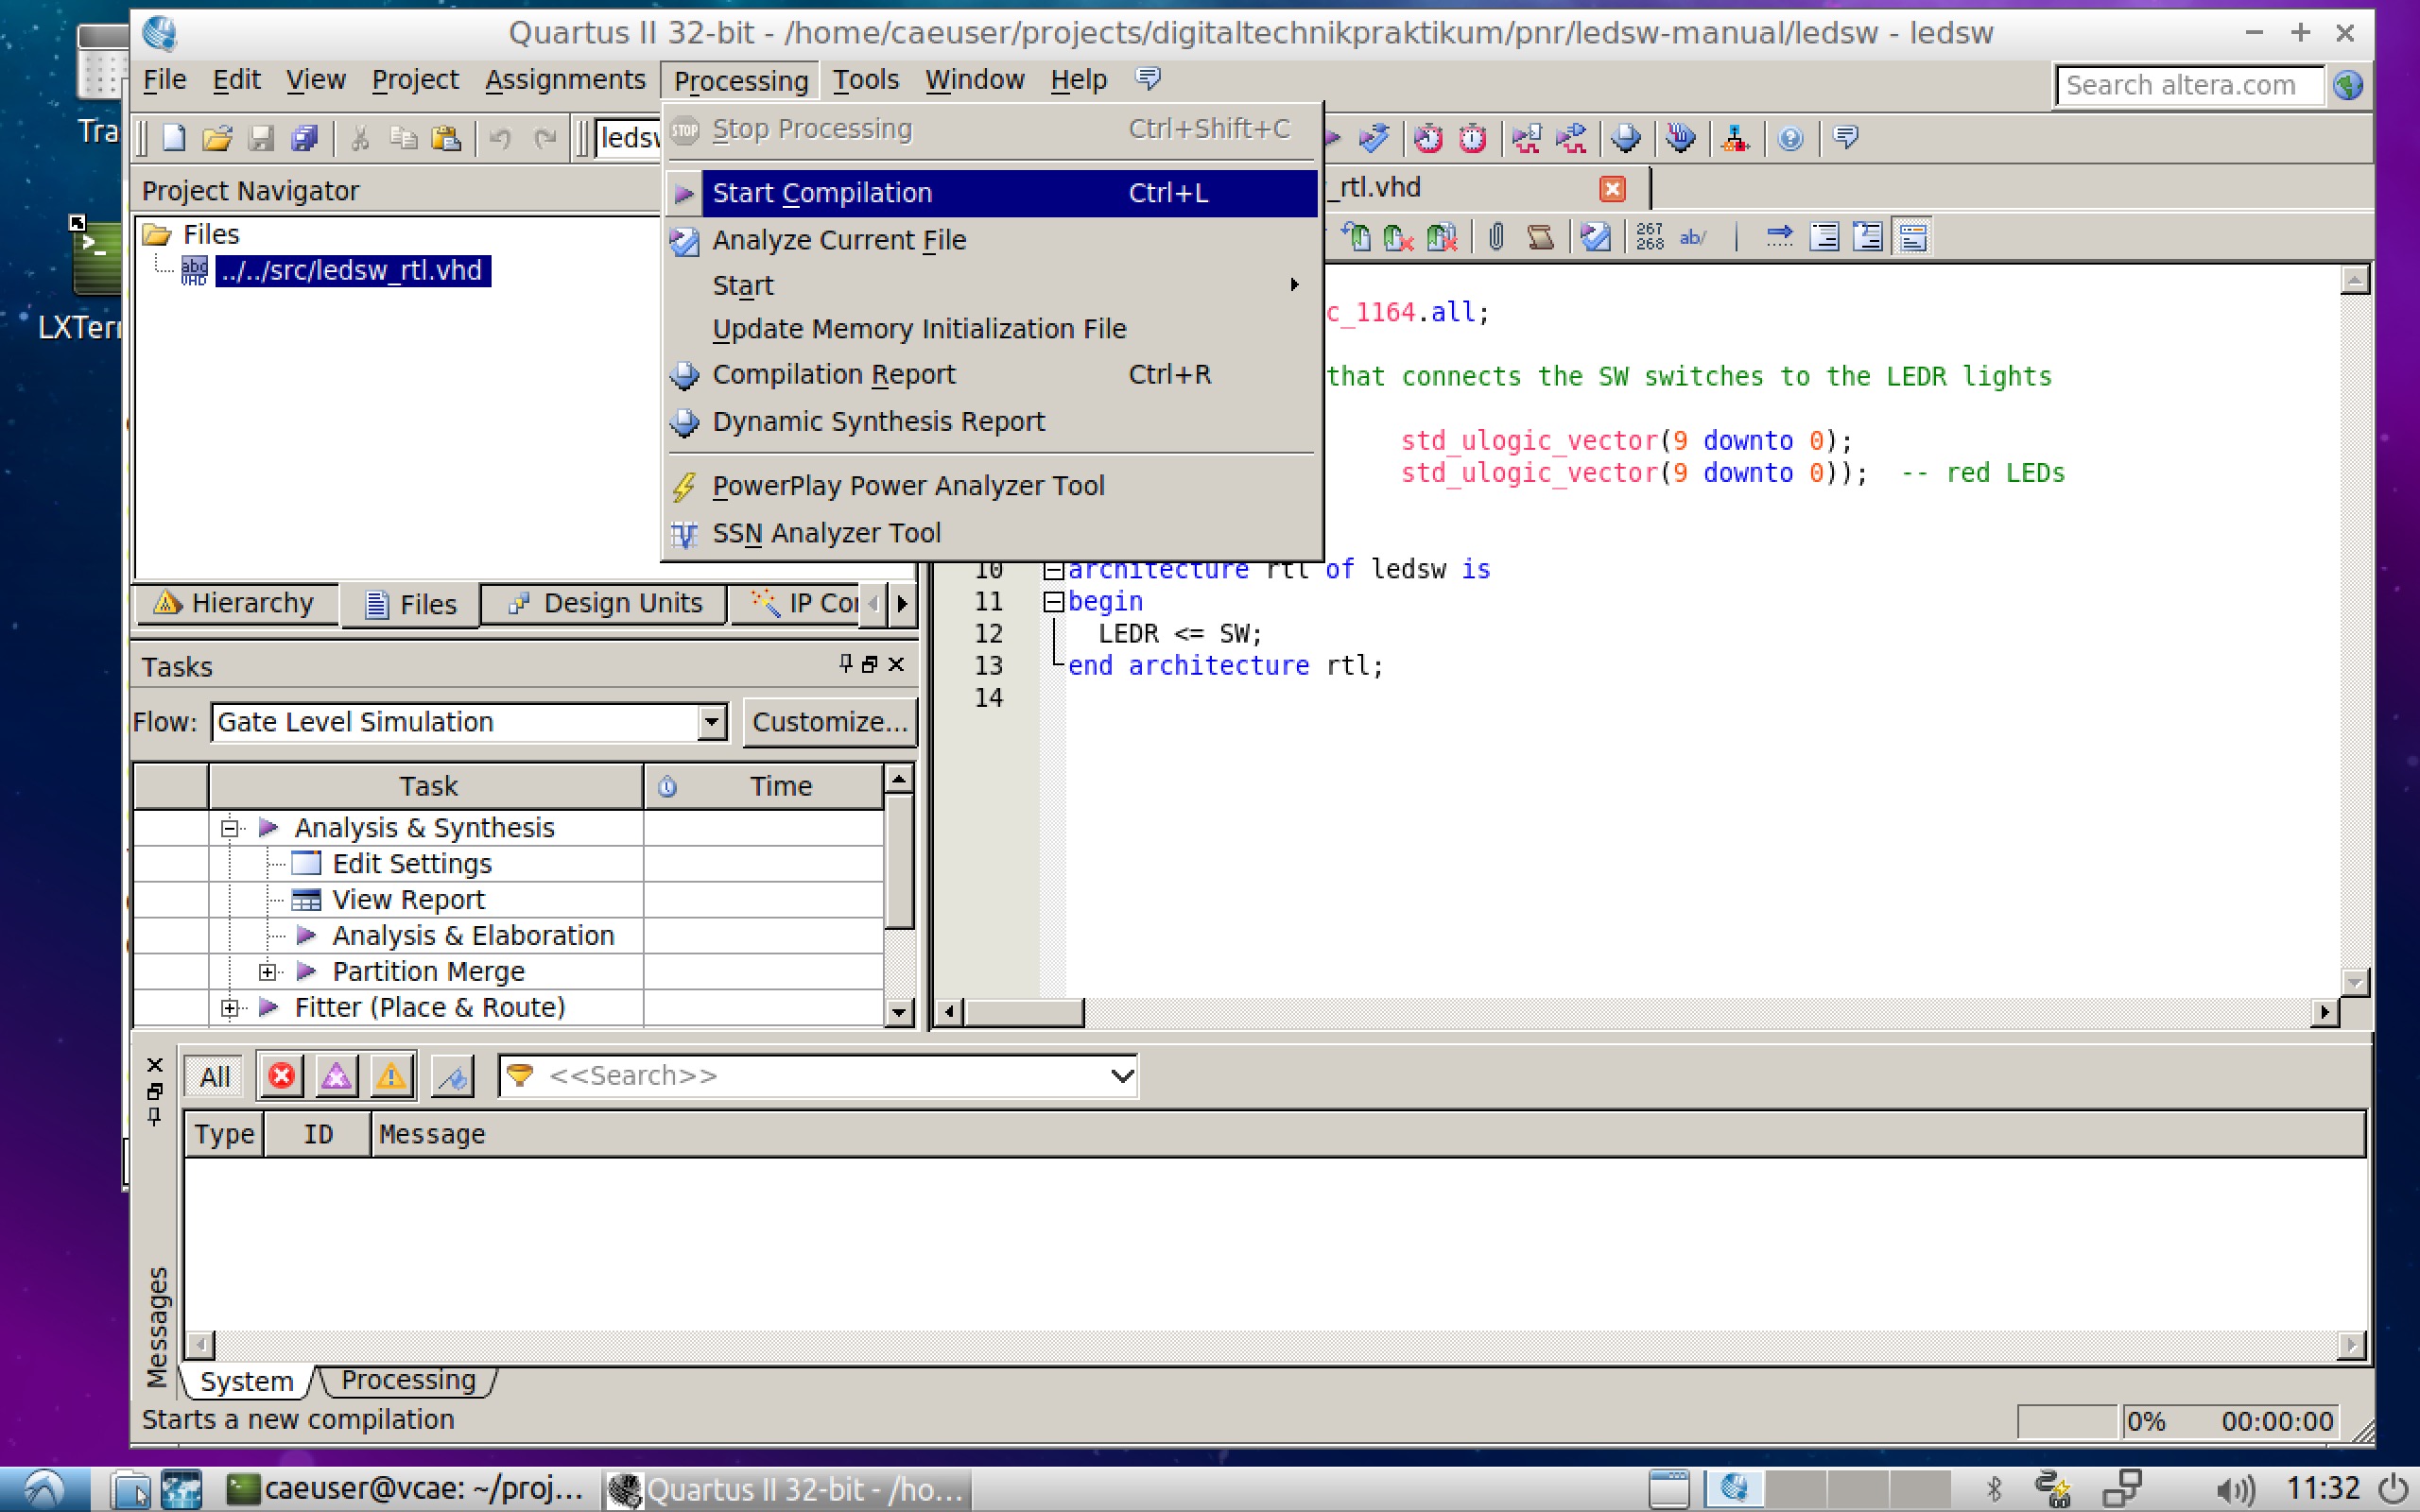Click the paperclip insert file icon
The height and width of the screenshot is (1512, 2420).
(1496, 237)
